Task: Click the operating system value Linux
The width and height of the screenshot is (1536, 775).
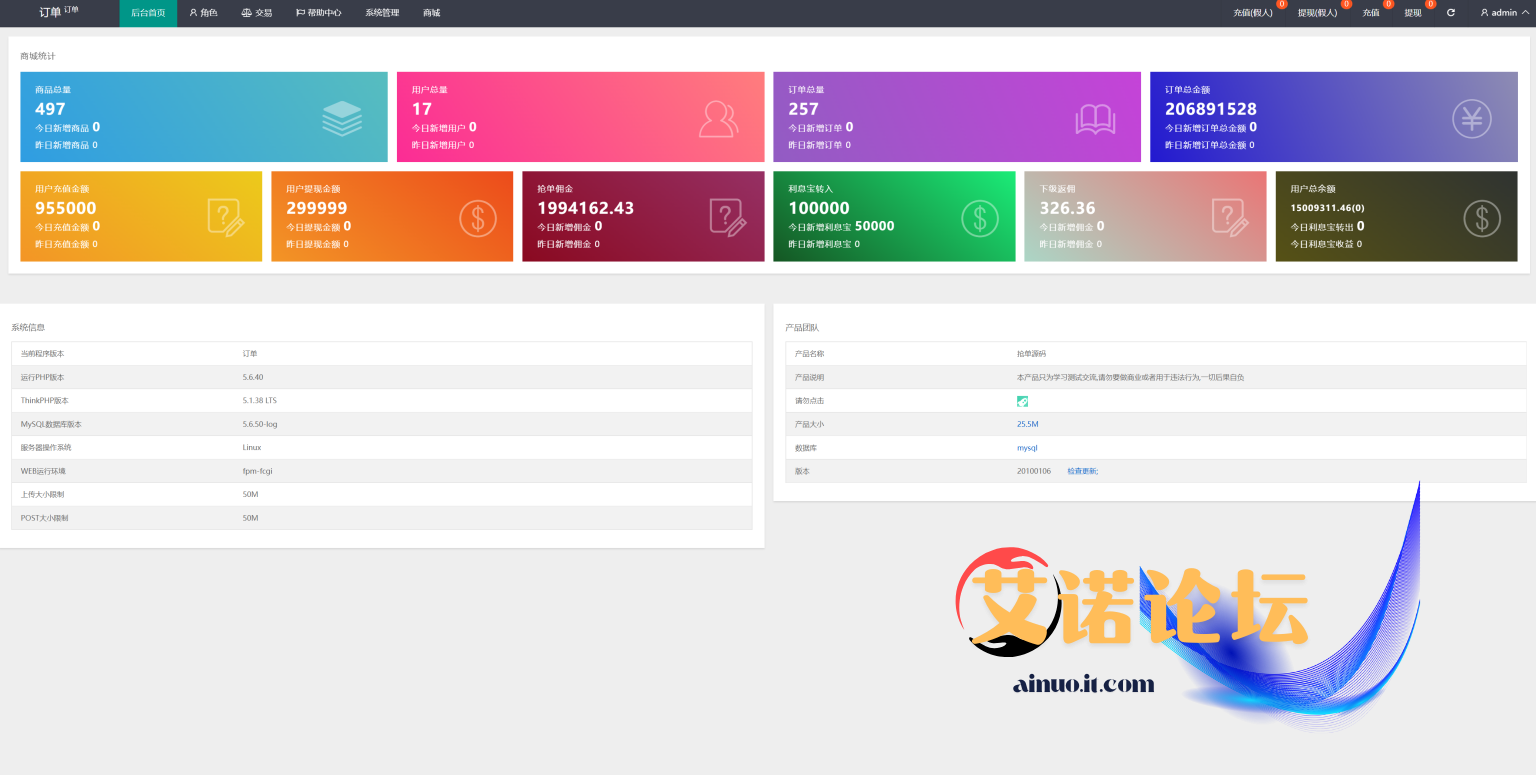Action: pos(251,447)
